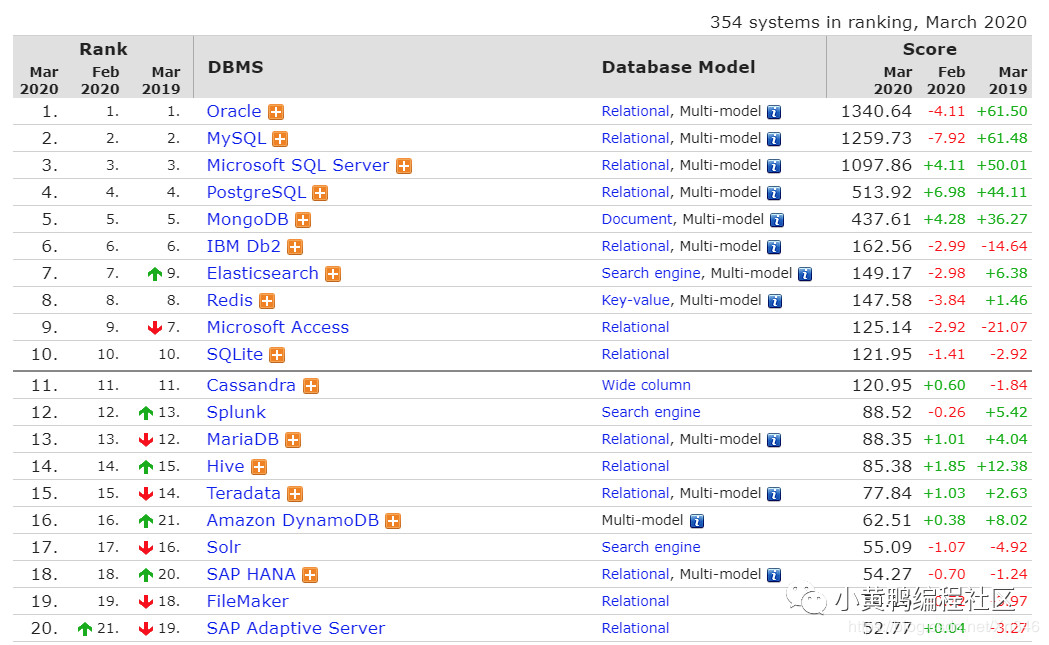Image resolution: width=1049 pixels, height=645 pixels.
Task: Click the plus icon next to SAP HANA
Action: pos(310,575)
